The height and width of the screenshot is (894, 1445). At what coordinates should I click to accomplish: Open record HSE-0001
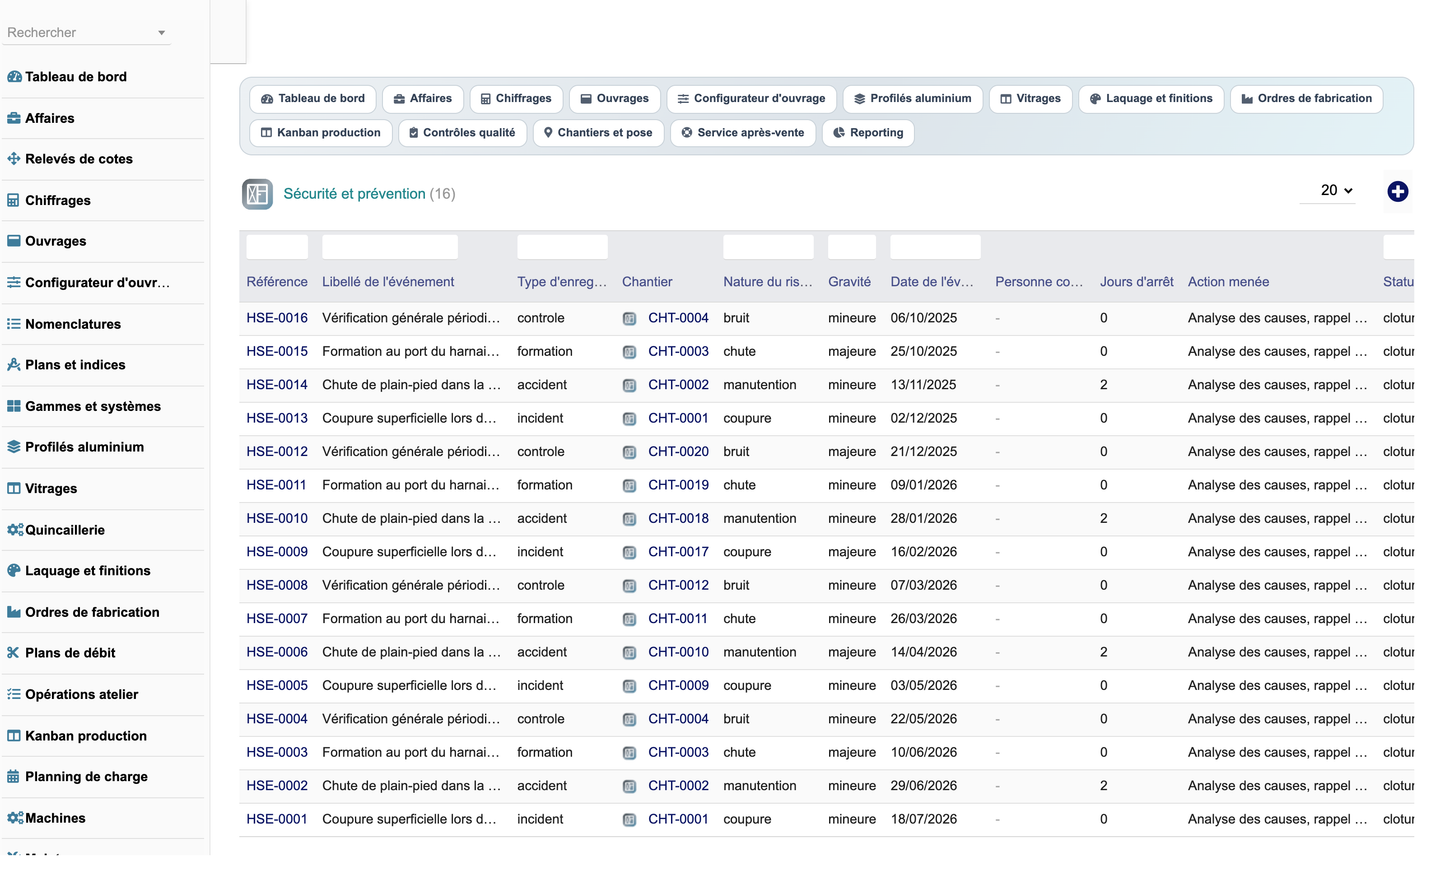coord(277,819)
